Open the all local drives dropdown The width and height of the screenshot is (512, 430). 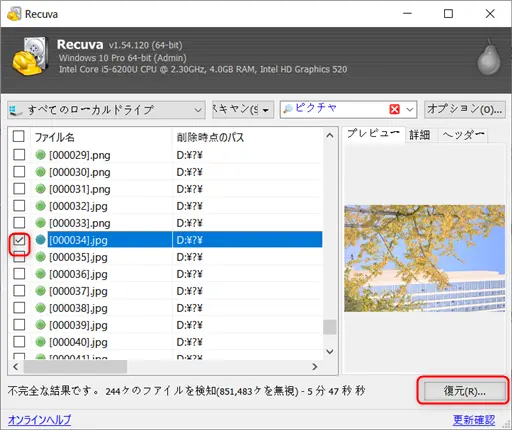[106, 110]
